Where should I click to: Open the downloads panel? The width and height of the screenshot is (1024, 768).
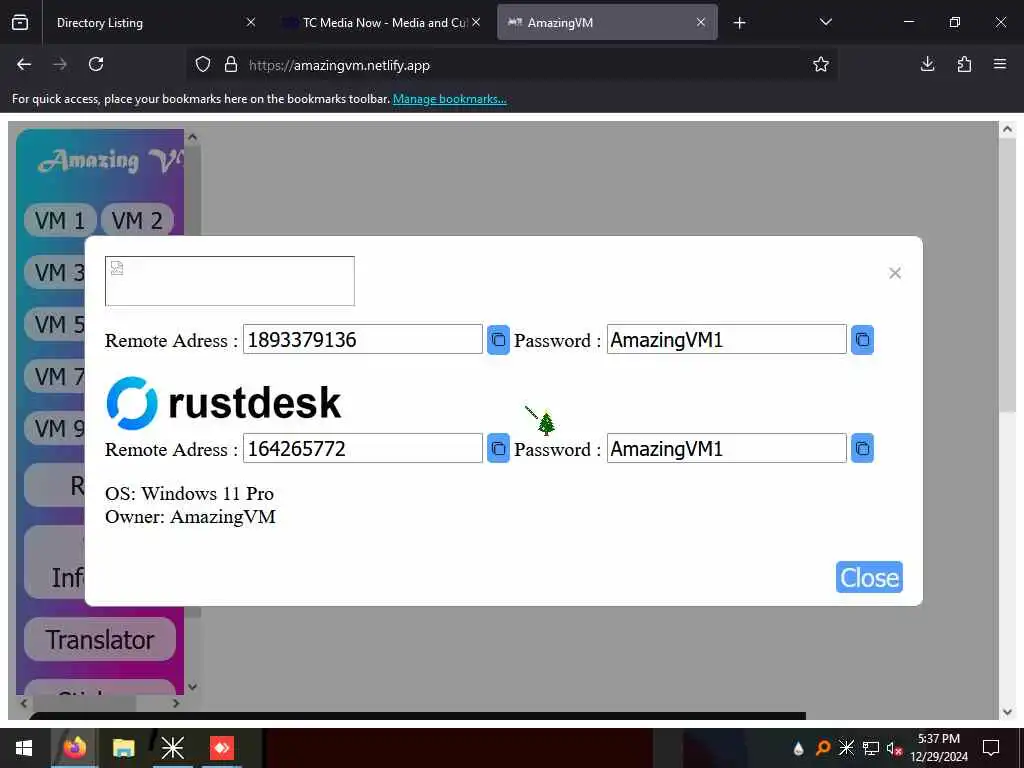(x=927, y=64)
